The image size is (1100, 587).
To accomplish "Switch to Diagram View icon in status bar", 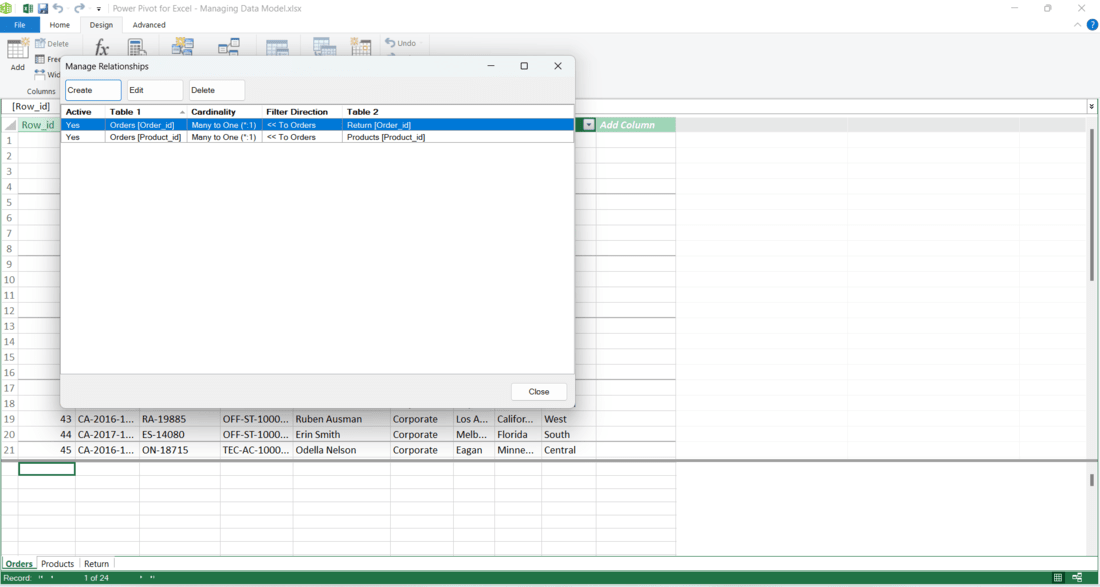I will click(x=1077, y=578).
